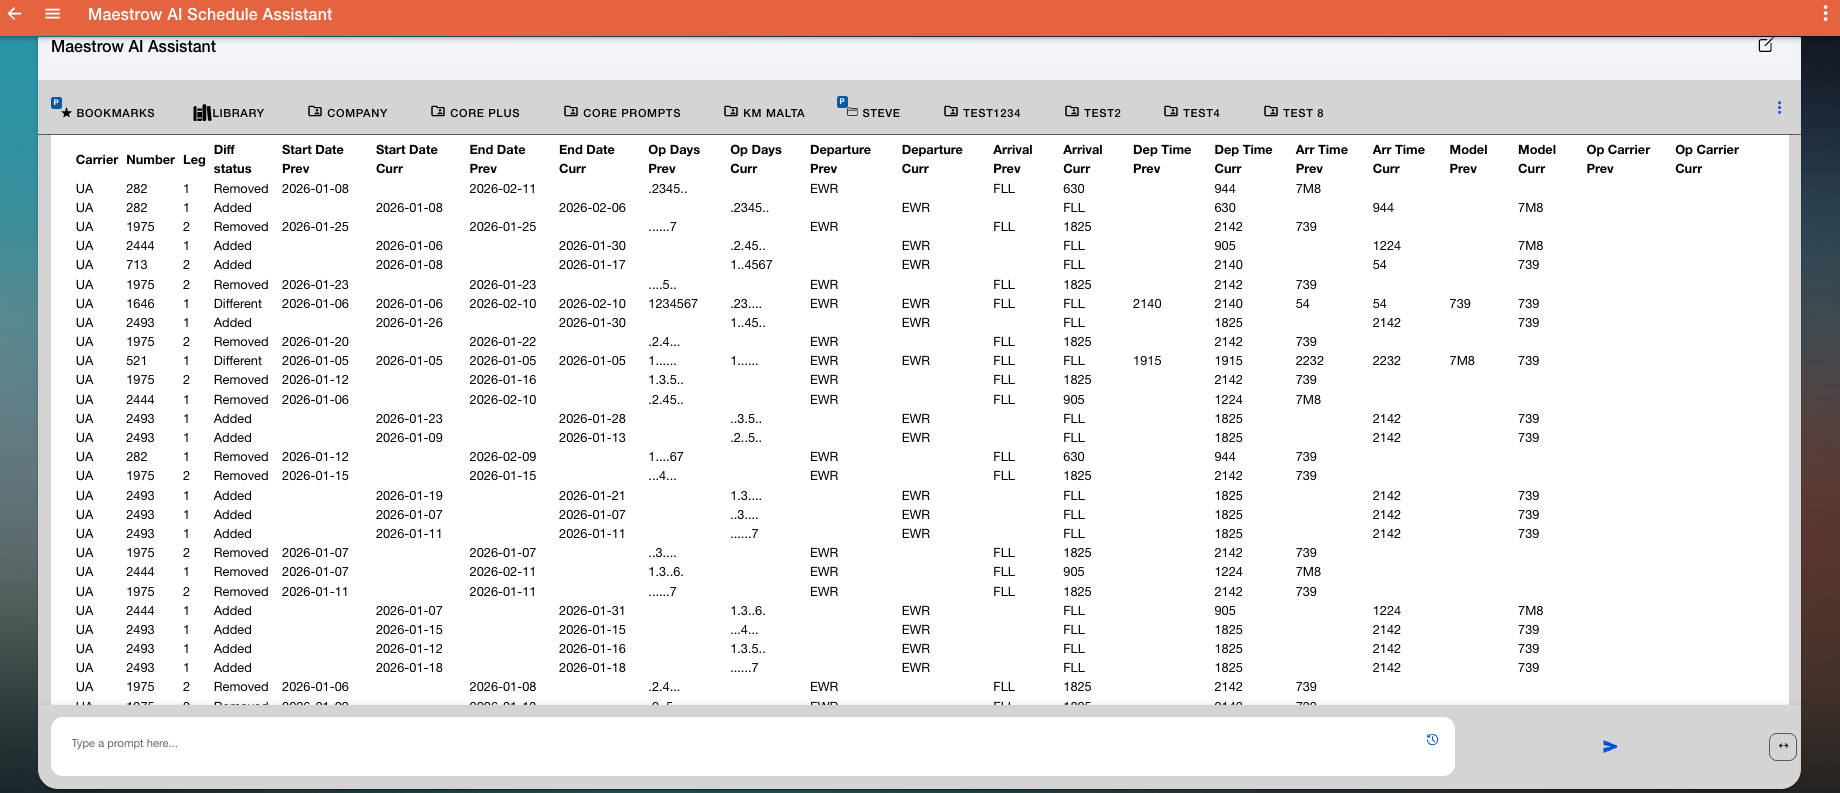This screenshot has width=1840, height=793.
Task: Open the Company folder tab
Action: point(348,113)
